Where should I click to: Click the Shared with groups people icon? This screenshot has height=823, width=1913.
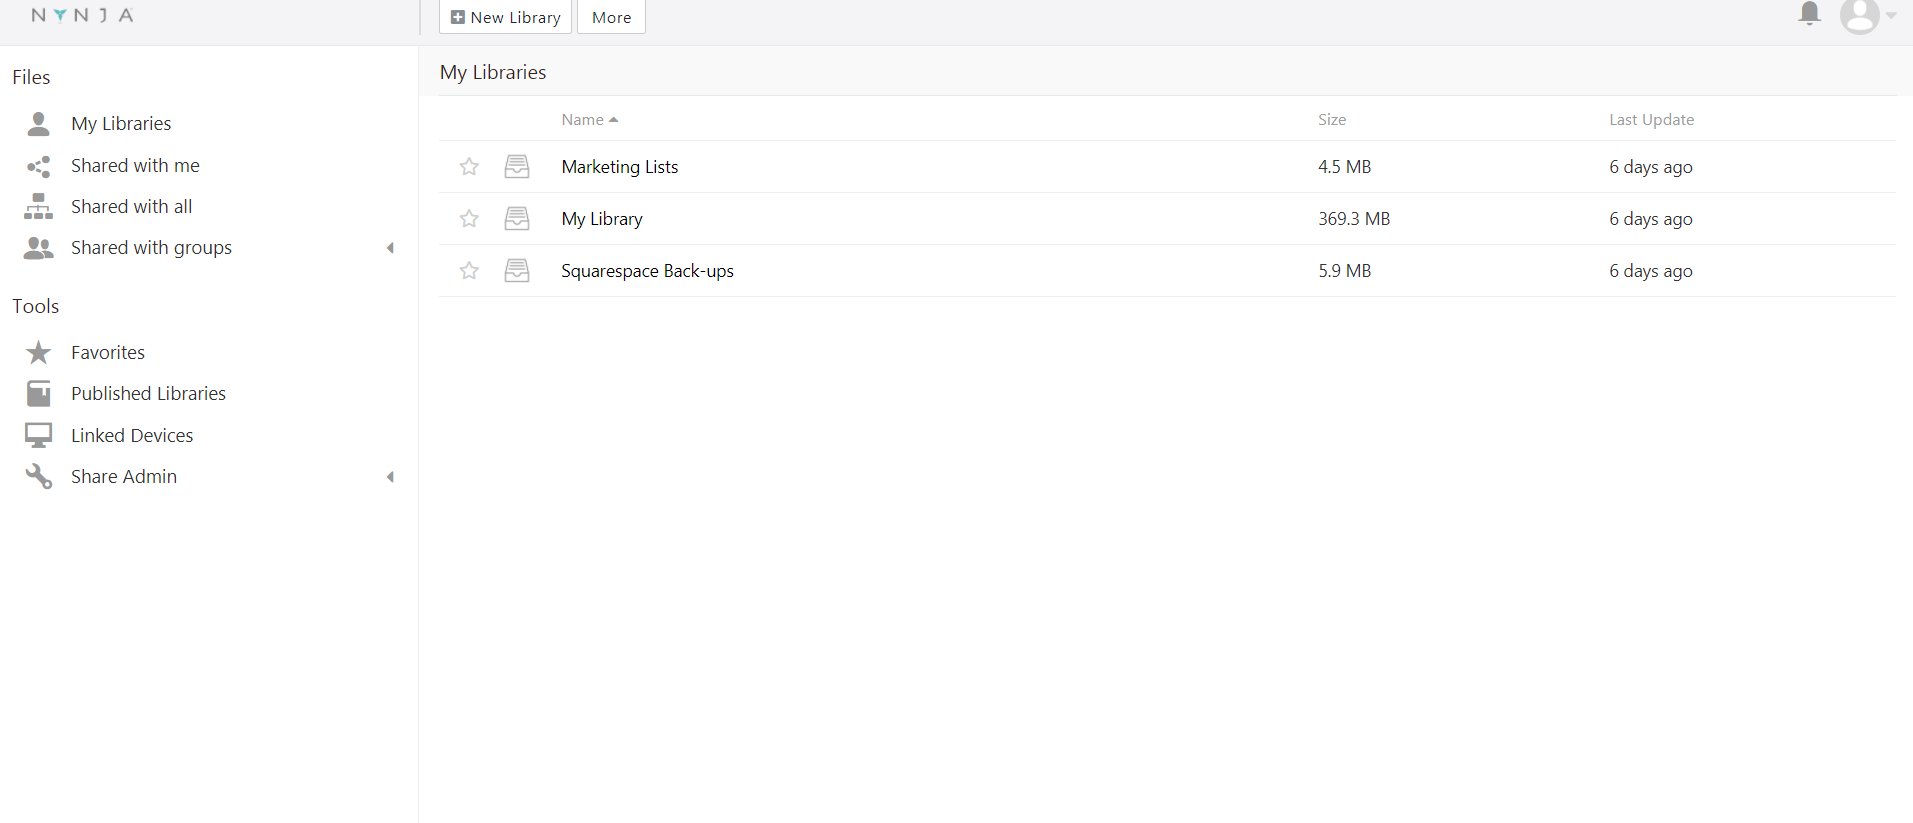pyautogui.click(x=38, y=248)
